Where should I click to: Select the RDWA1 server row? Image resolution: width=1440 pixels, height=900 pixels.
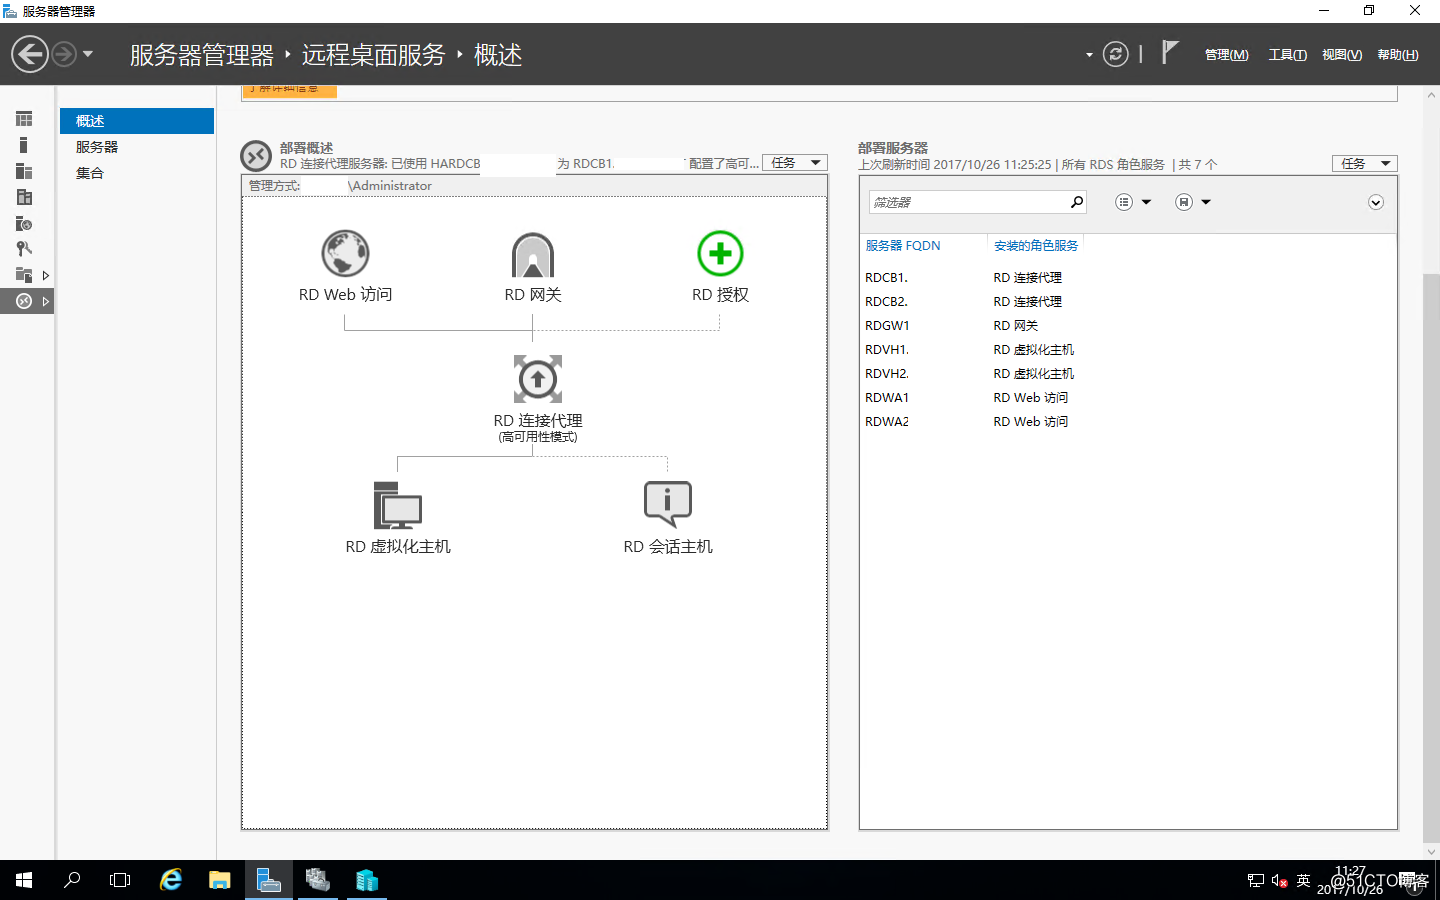click(1128, 398)
